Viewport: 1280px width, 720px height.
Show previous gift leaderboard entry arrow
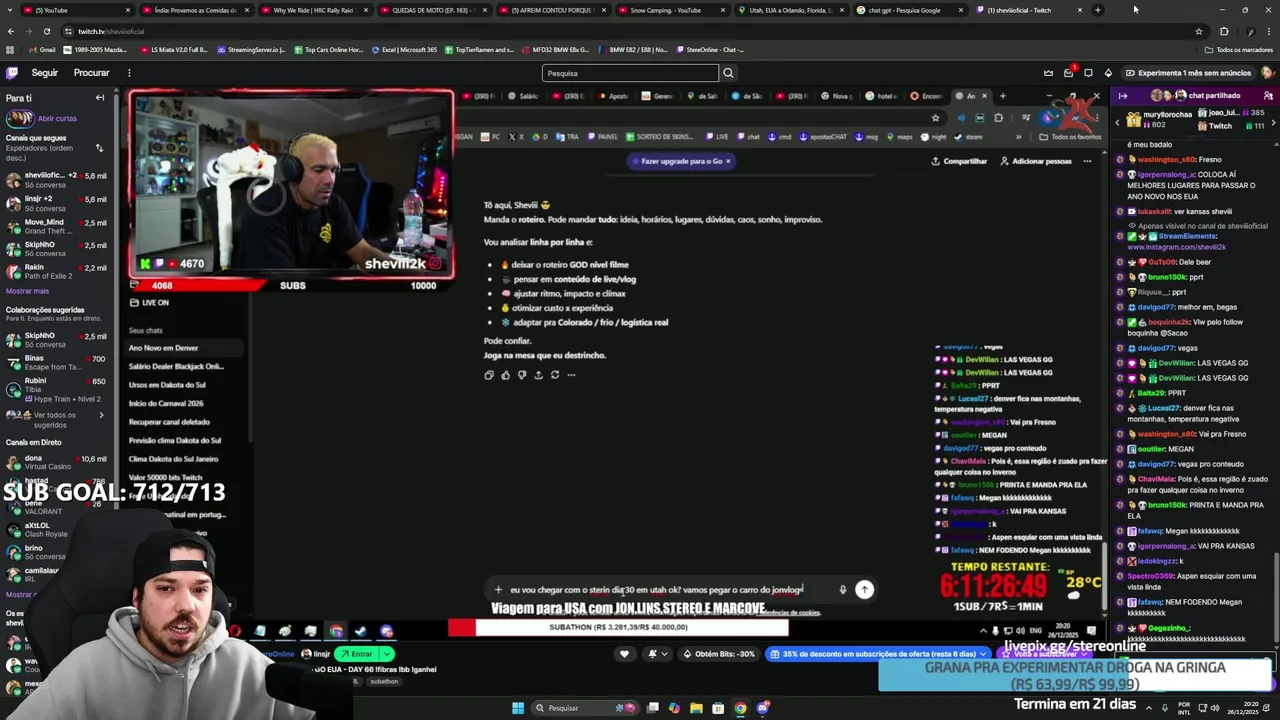click(1118, 122)
